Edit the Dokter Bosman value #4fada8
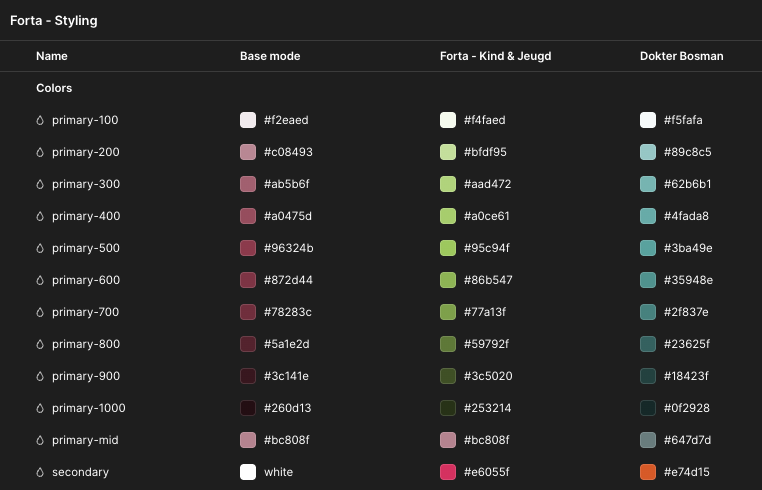This screenshot has width=762, height=490. click(686, 216)
